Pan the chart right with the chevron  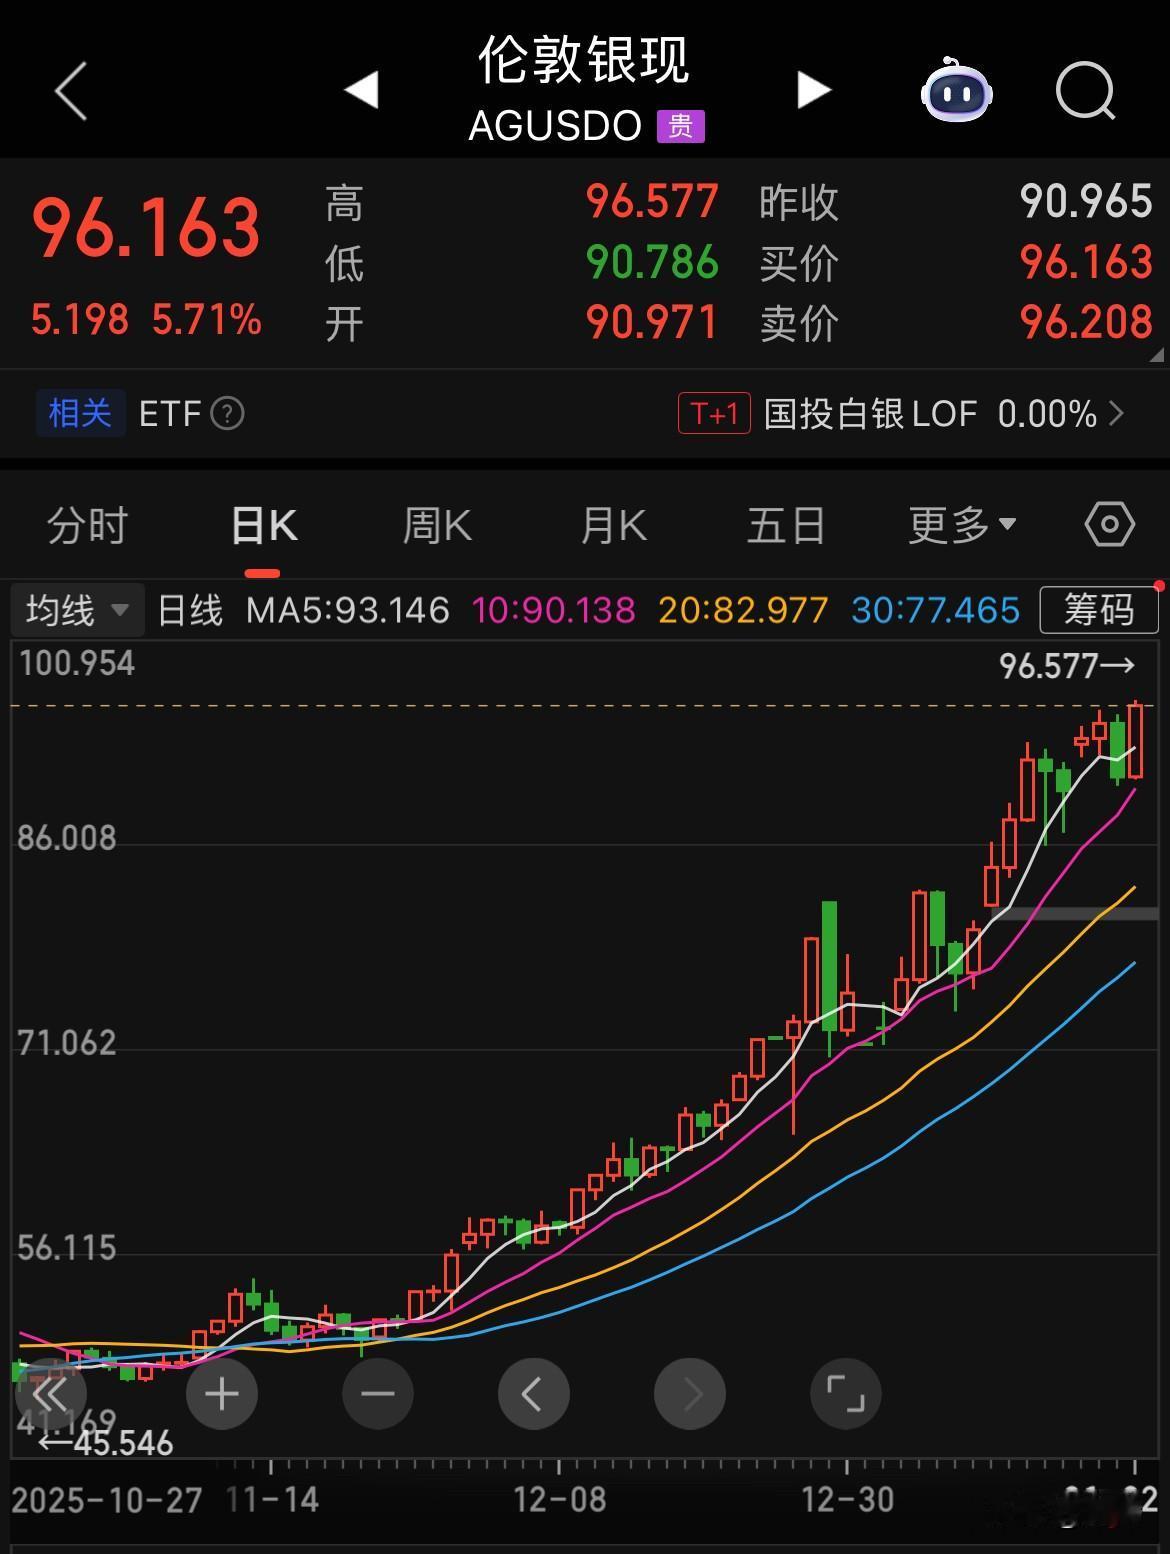click(x=690, y=1393)
